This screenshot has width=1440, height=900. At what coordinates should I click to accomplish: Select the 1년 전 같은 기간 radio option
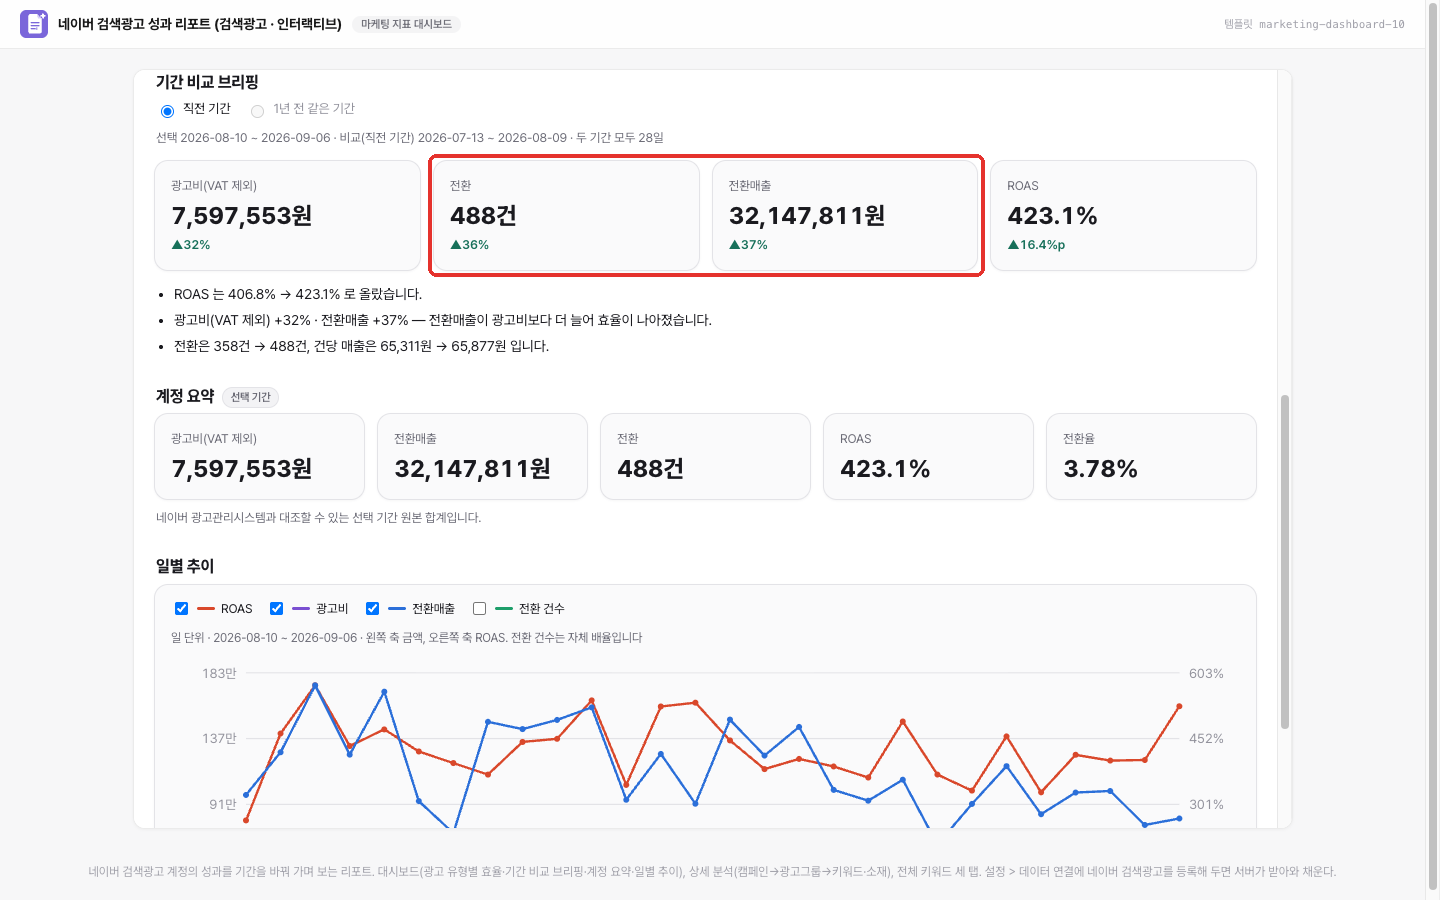[x=257, y=111]
